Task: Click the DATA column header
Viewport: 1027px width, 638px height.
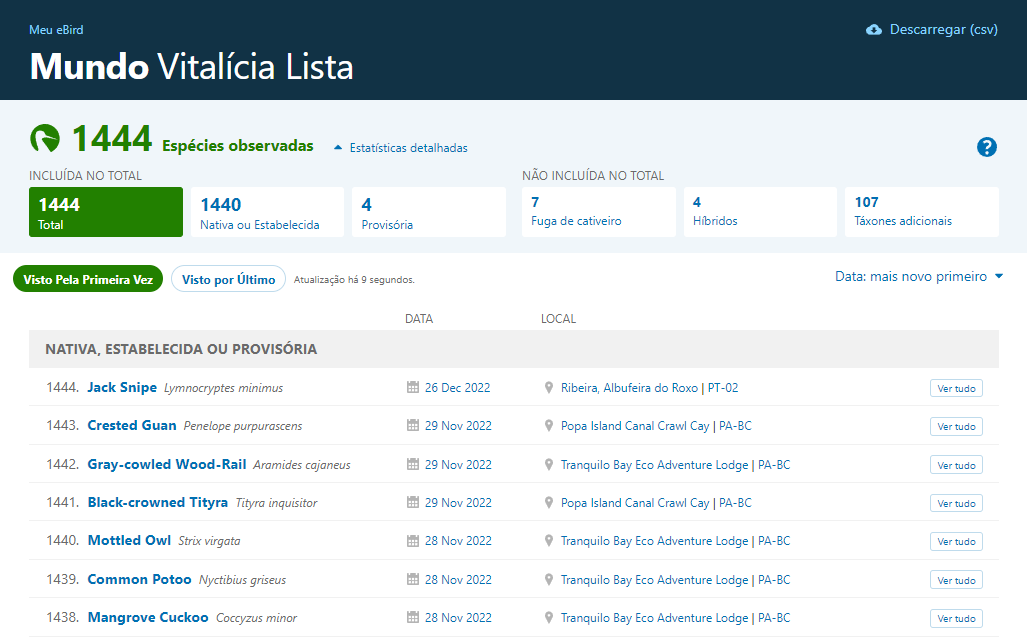Action: (x=419, y=318)
